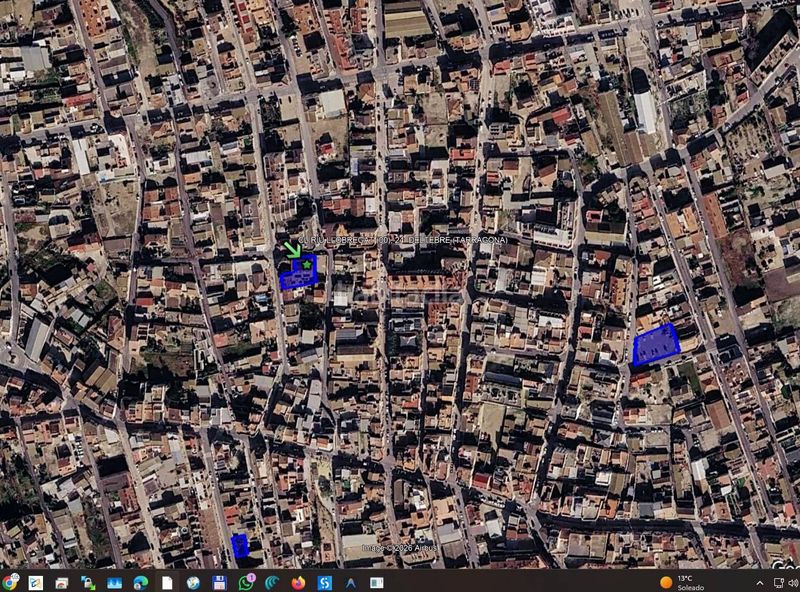
Task: Open the monitors-with-padlock taskbar icon
Action: [x=88, y=582]
